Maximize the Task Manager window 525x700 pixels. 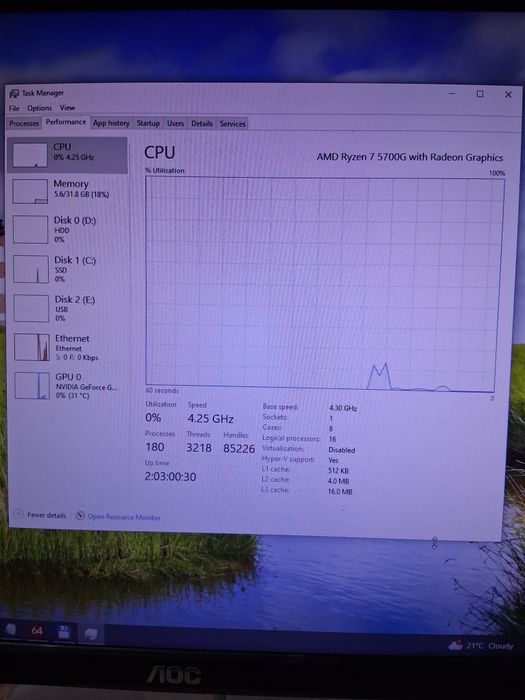click(x=480, y=94)
